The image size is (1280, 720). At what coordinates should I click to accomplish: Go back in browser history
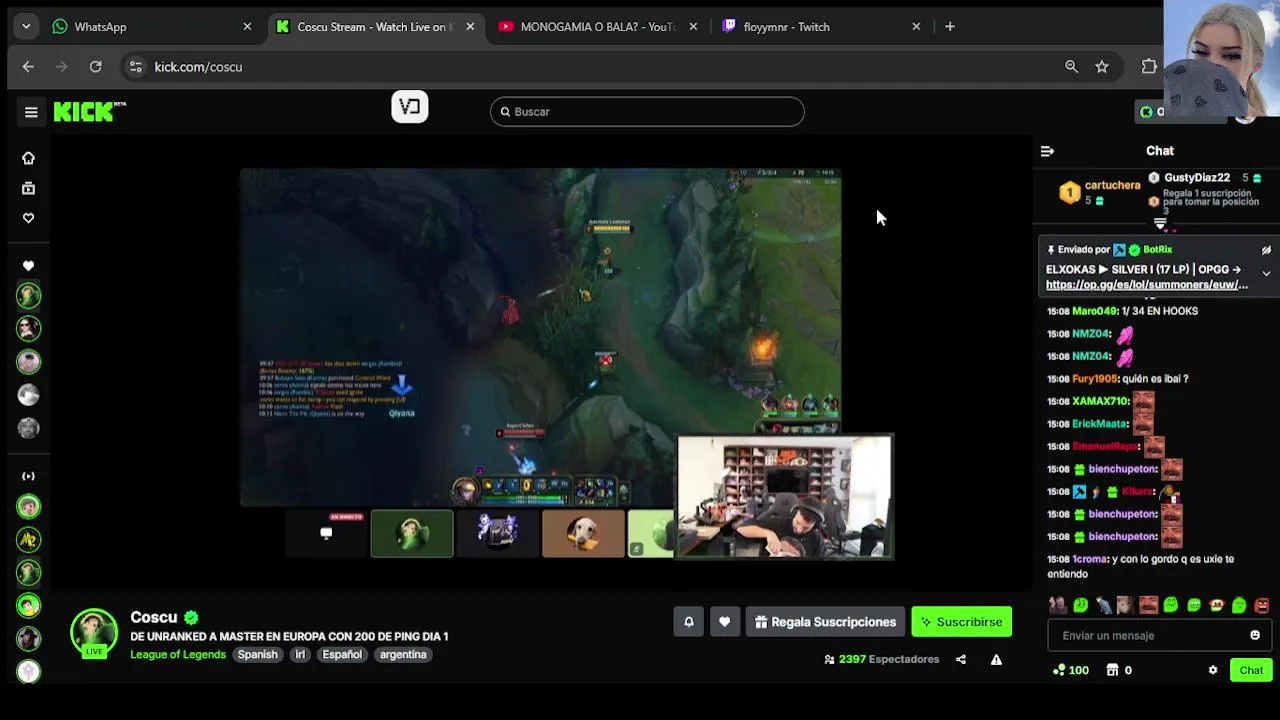28,67
